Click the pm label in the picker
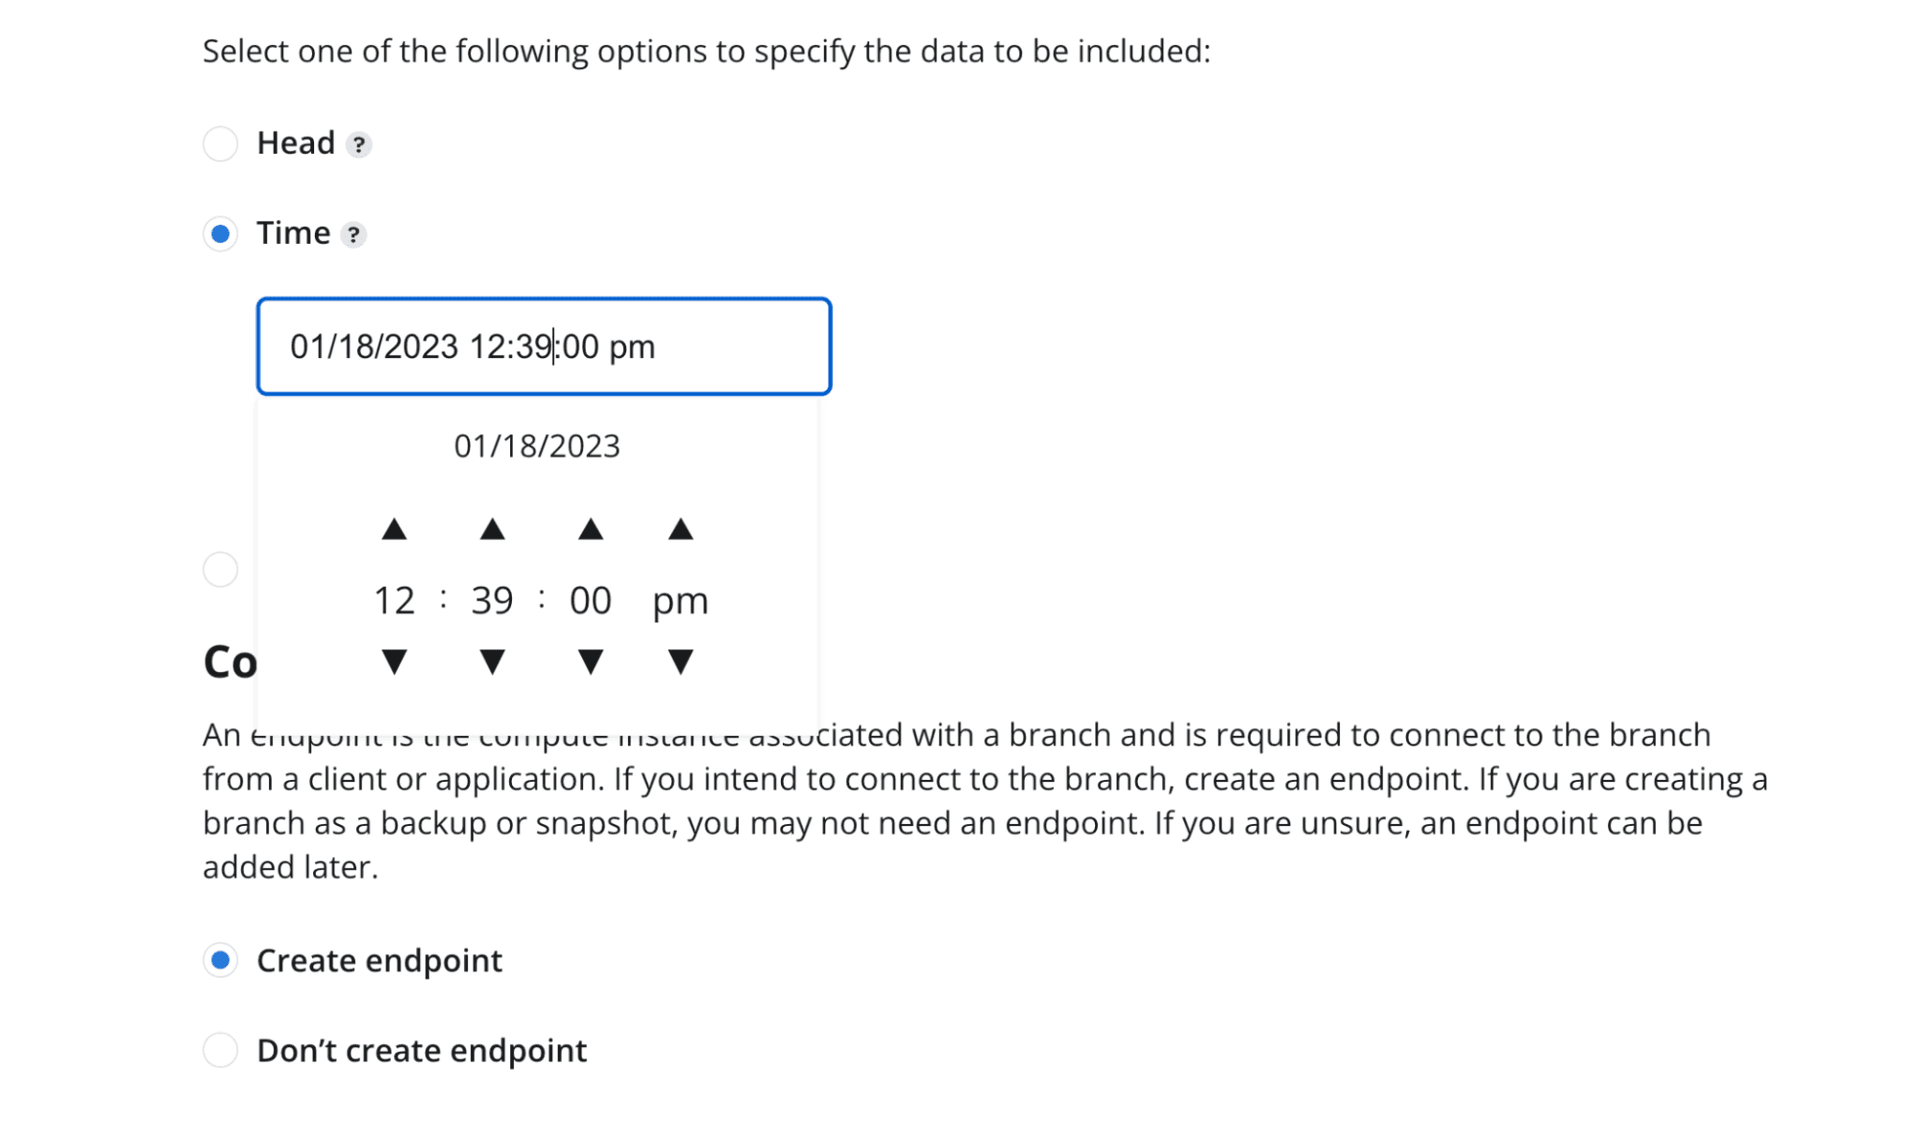The image size is (1920, 1141). (680, 600)
